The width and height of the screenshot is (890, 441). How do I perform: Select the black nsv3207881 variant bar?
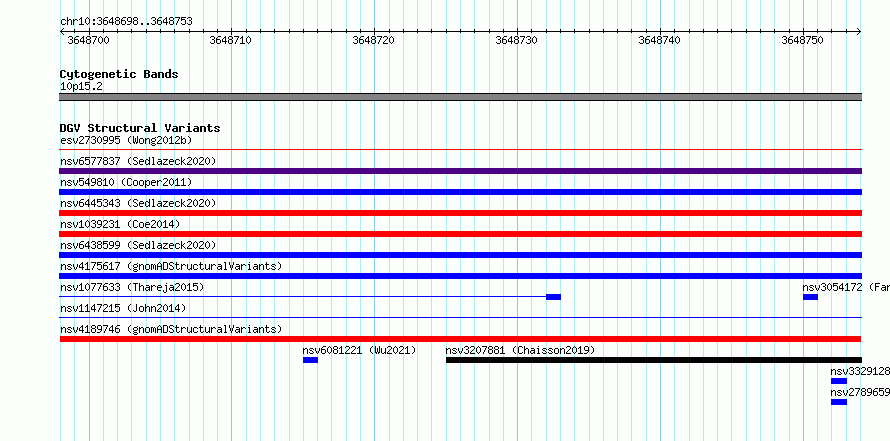pyautogui.click(x=654, y=360)
